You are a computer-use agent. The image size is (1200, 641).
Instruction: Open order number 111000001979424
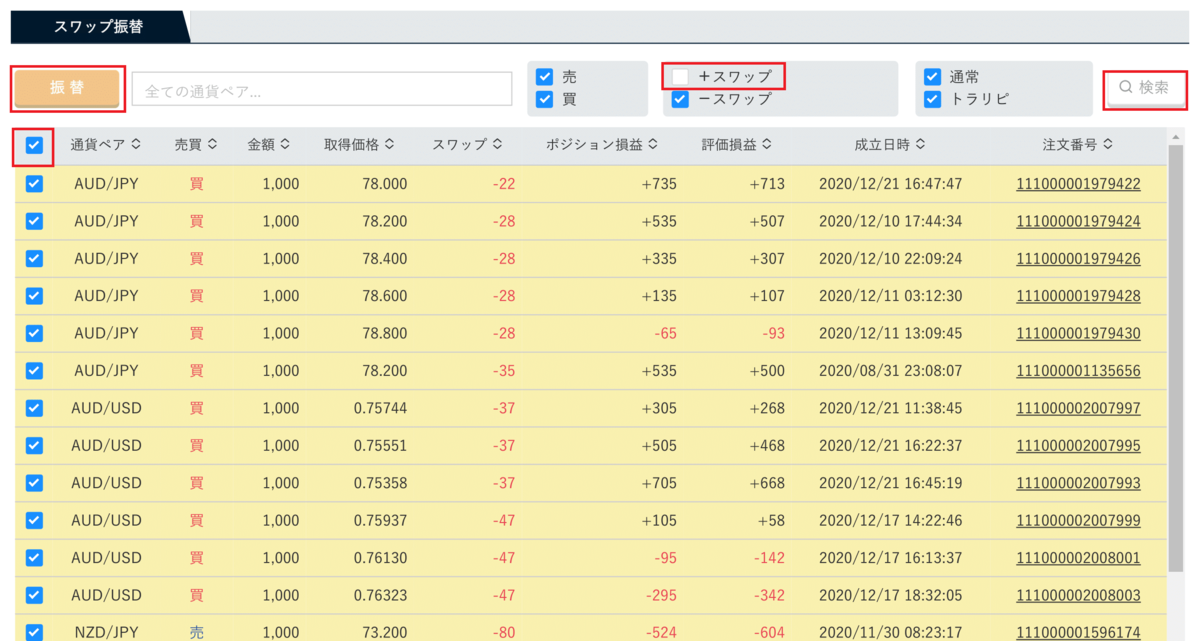[1078, 221]
